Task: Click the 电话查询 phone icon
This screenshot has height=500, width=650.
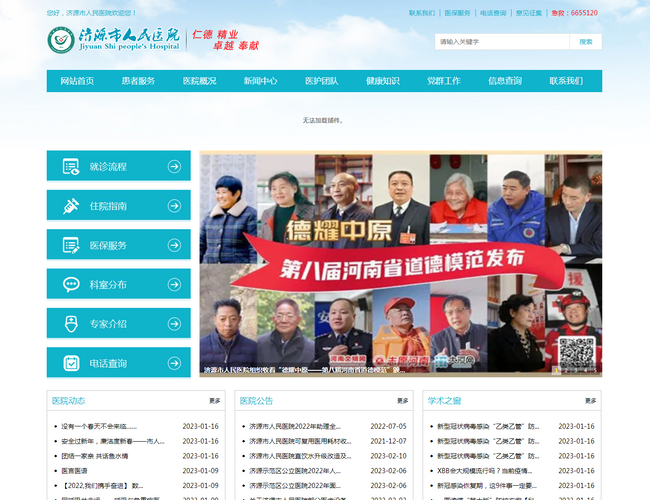Action: (71, 362)
